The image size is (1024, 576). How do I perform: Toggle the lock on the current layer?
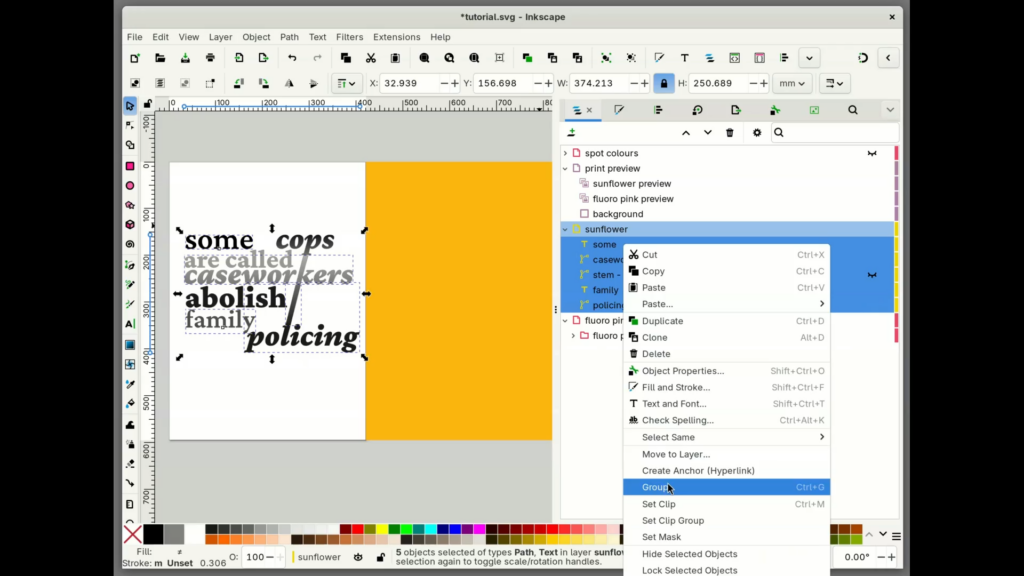pyautogui.click(x=382, y=557)
